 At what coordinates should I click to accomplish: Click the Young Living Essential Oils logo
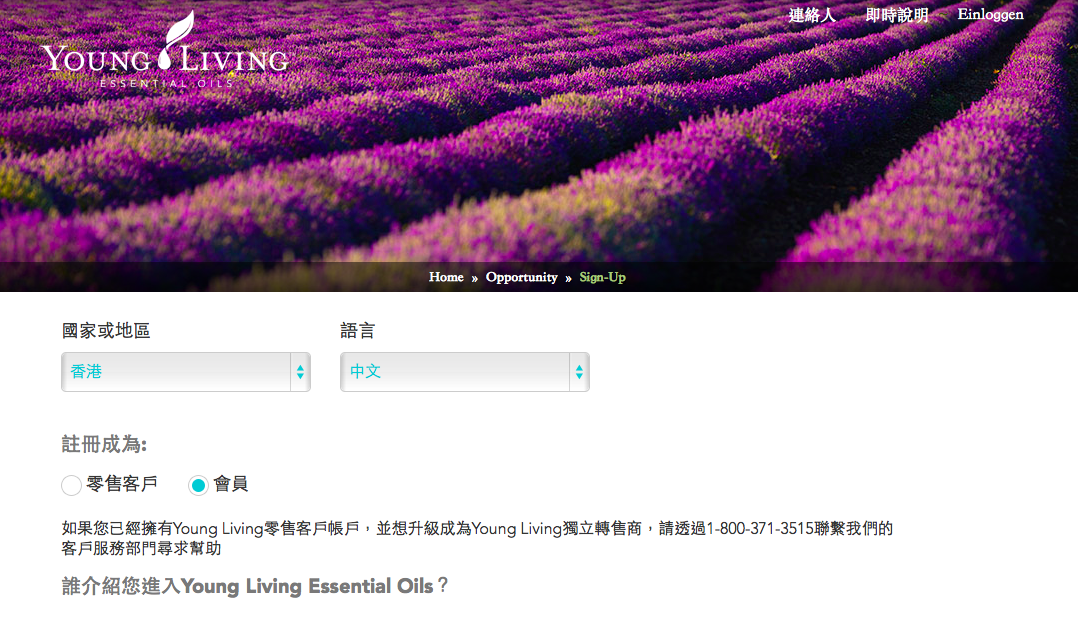point(165,50)
